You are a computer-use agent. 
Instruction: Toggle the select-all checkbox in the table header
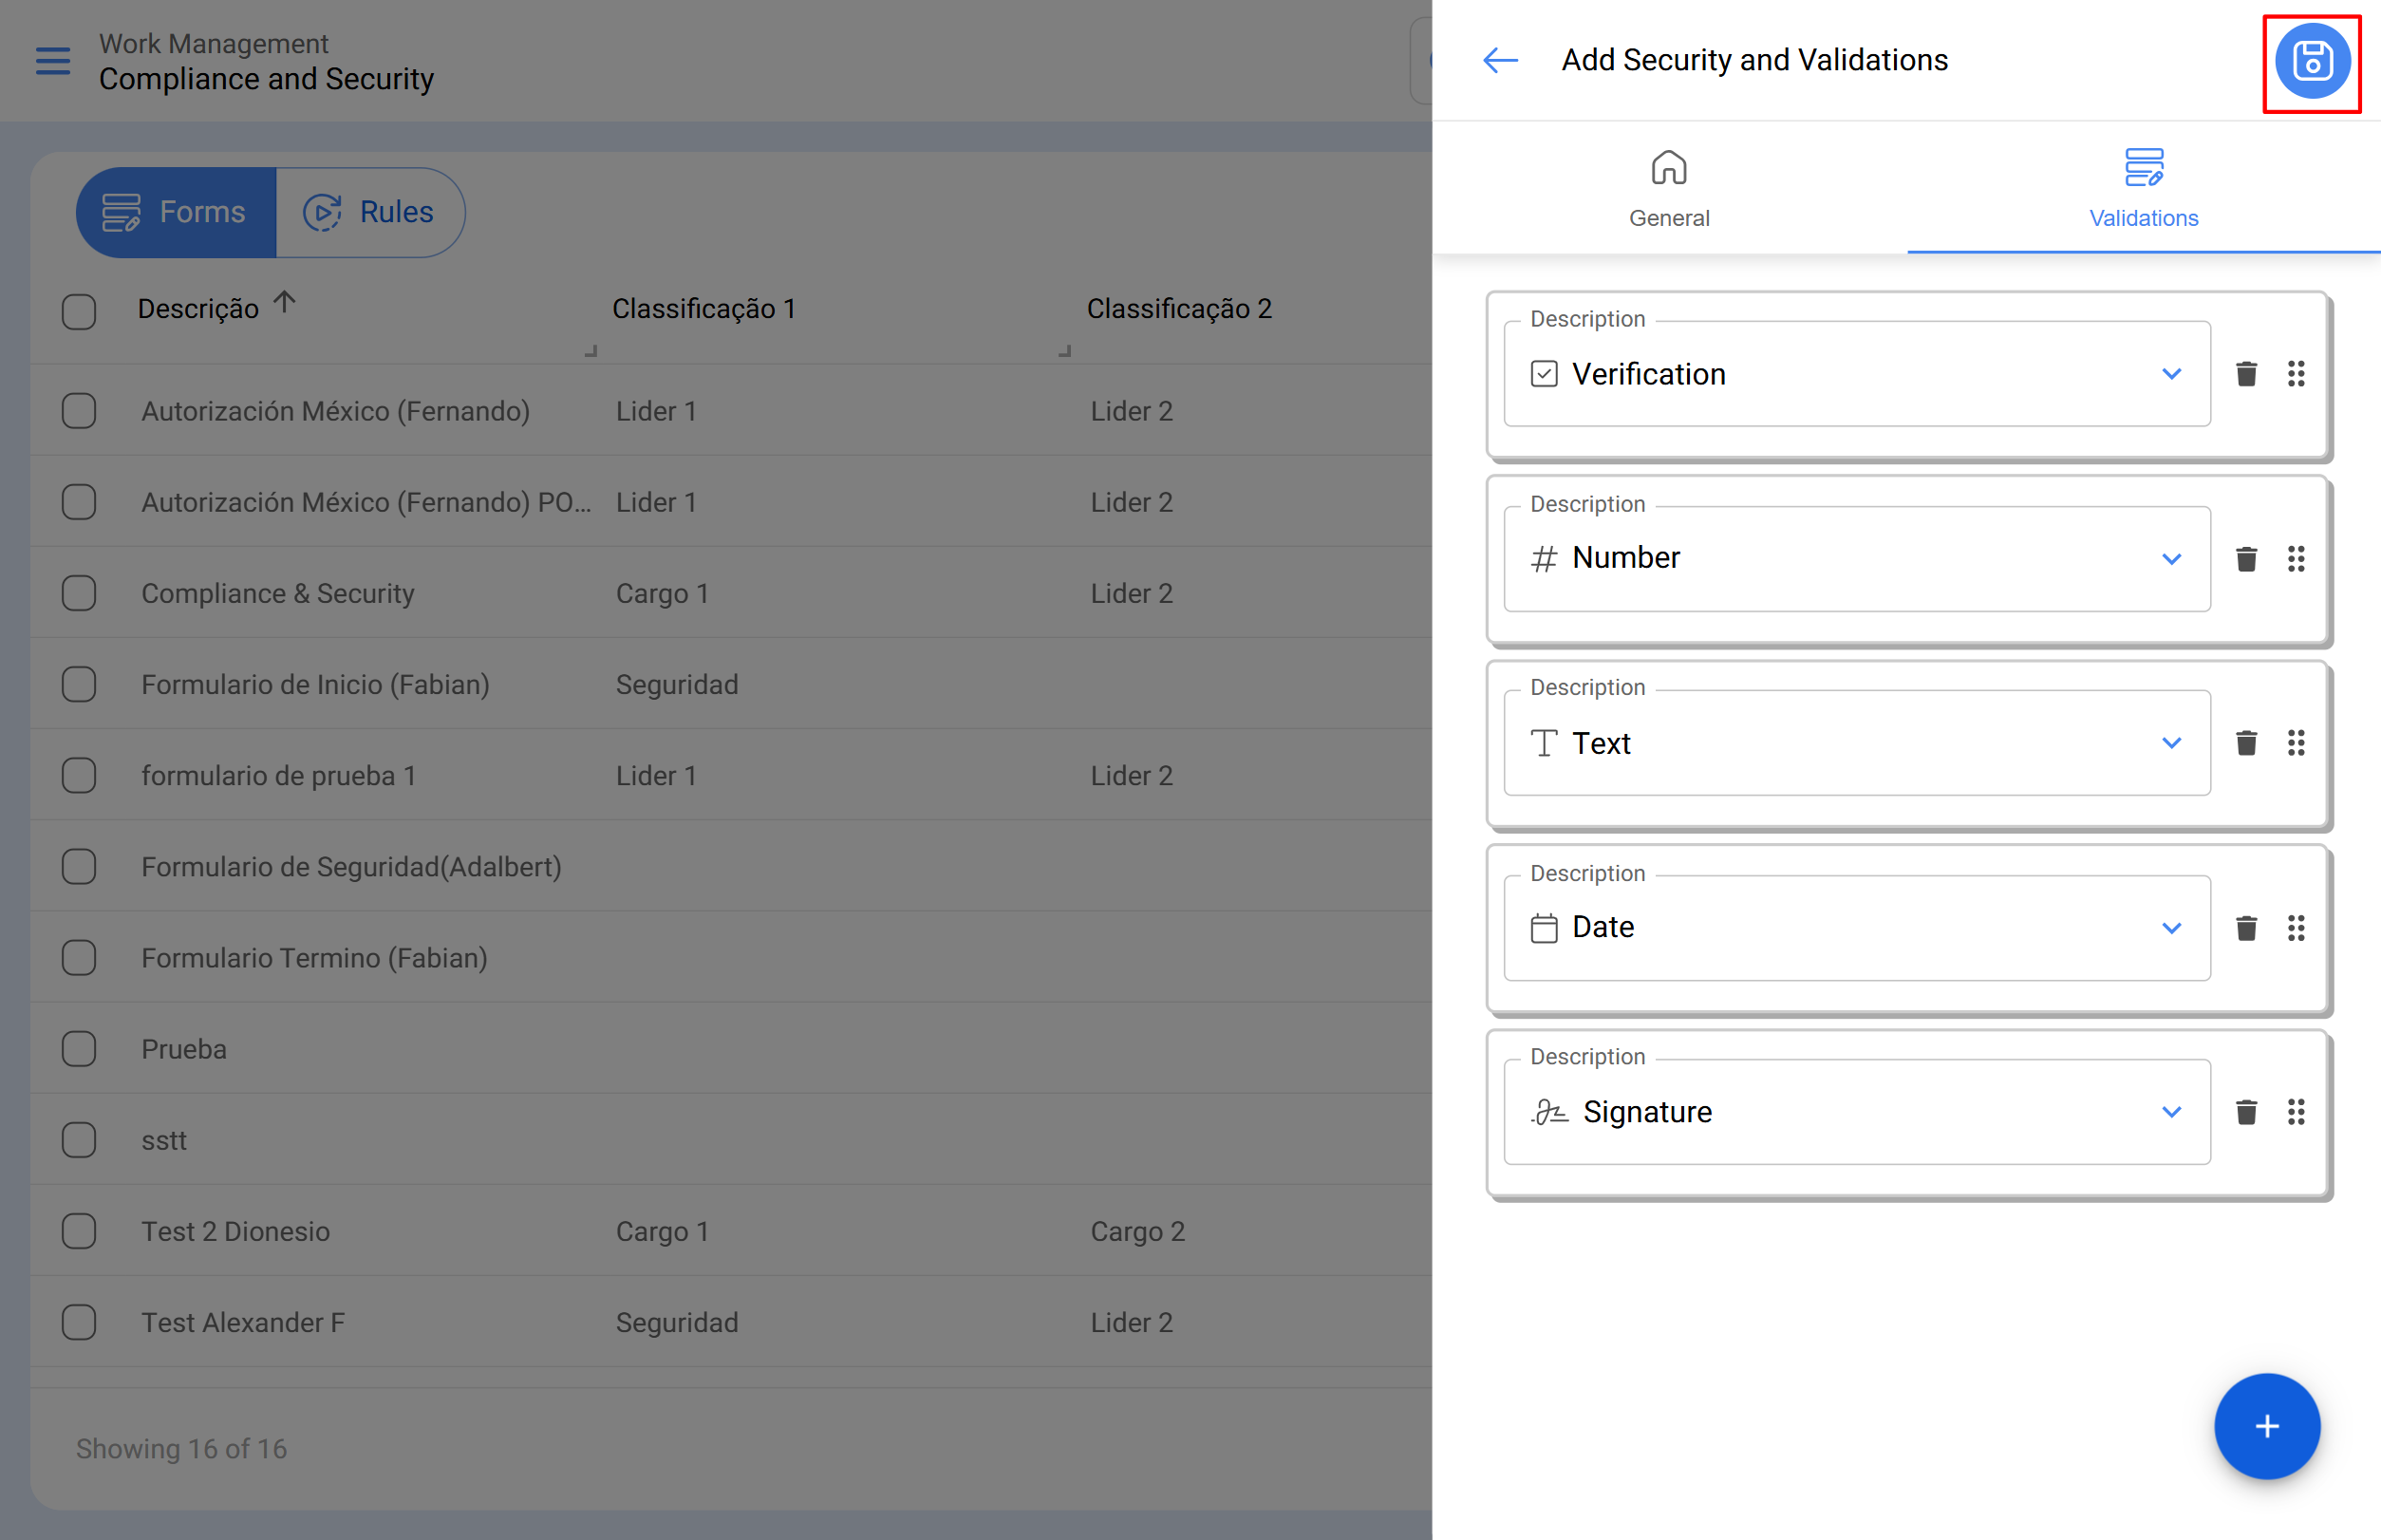click(x=79, y=311)
